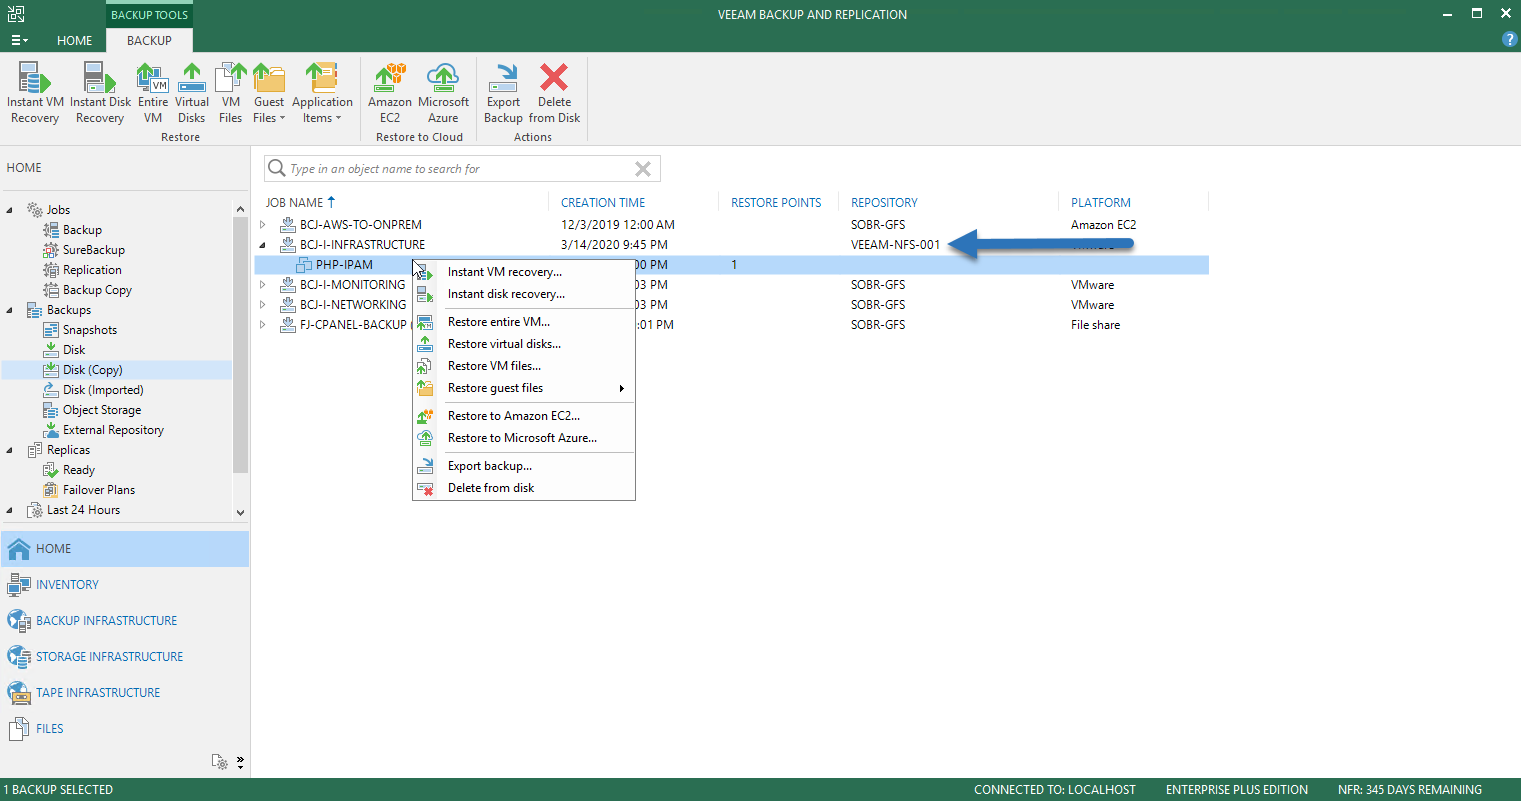1521x801 pixels.
Task: Sort by the JOB NAME column header
Action: tap(300, 202)
